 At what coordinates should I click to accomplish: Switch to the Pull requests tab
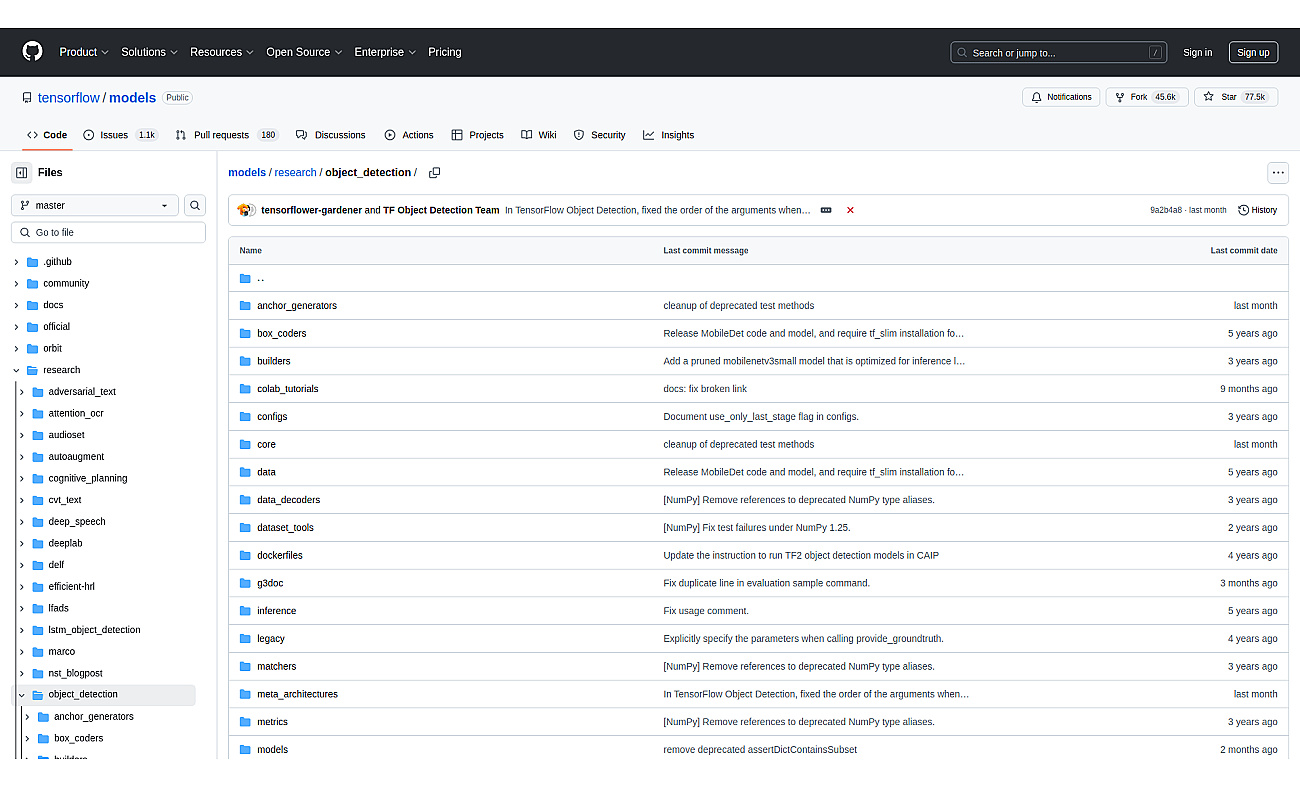(227, 135)
